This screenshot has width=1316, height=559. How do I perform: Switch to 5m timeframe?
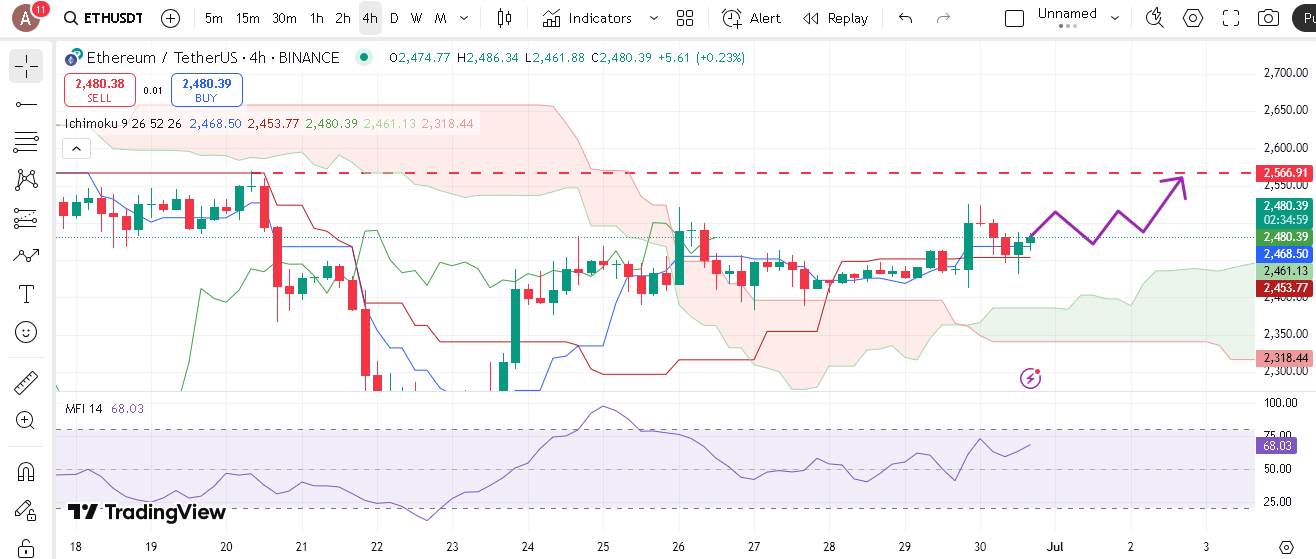(x=214, y=18)
